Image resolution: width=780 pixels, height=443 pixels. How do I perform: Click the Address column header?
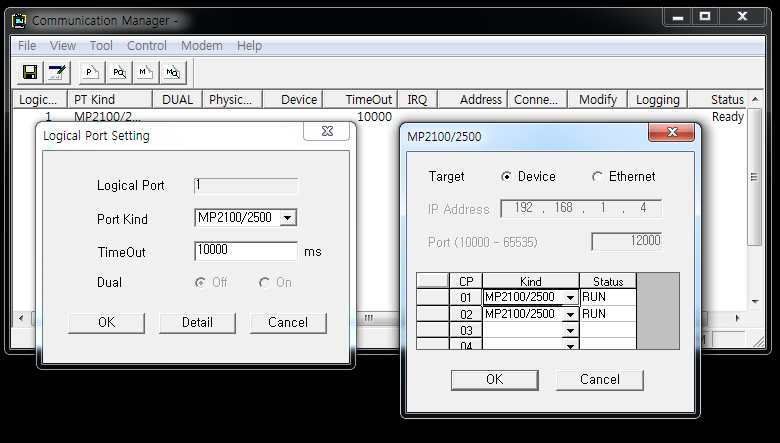click(473, 99)
